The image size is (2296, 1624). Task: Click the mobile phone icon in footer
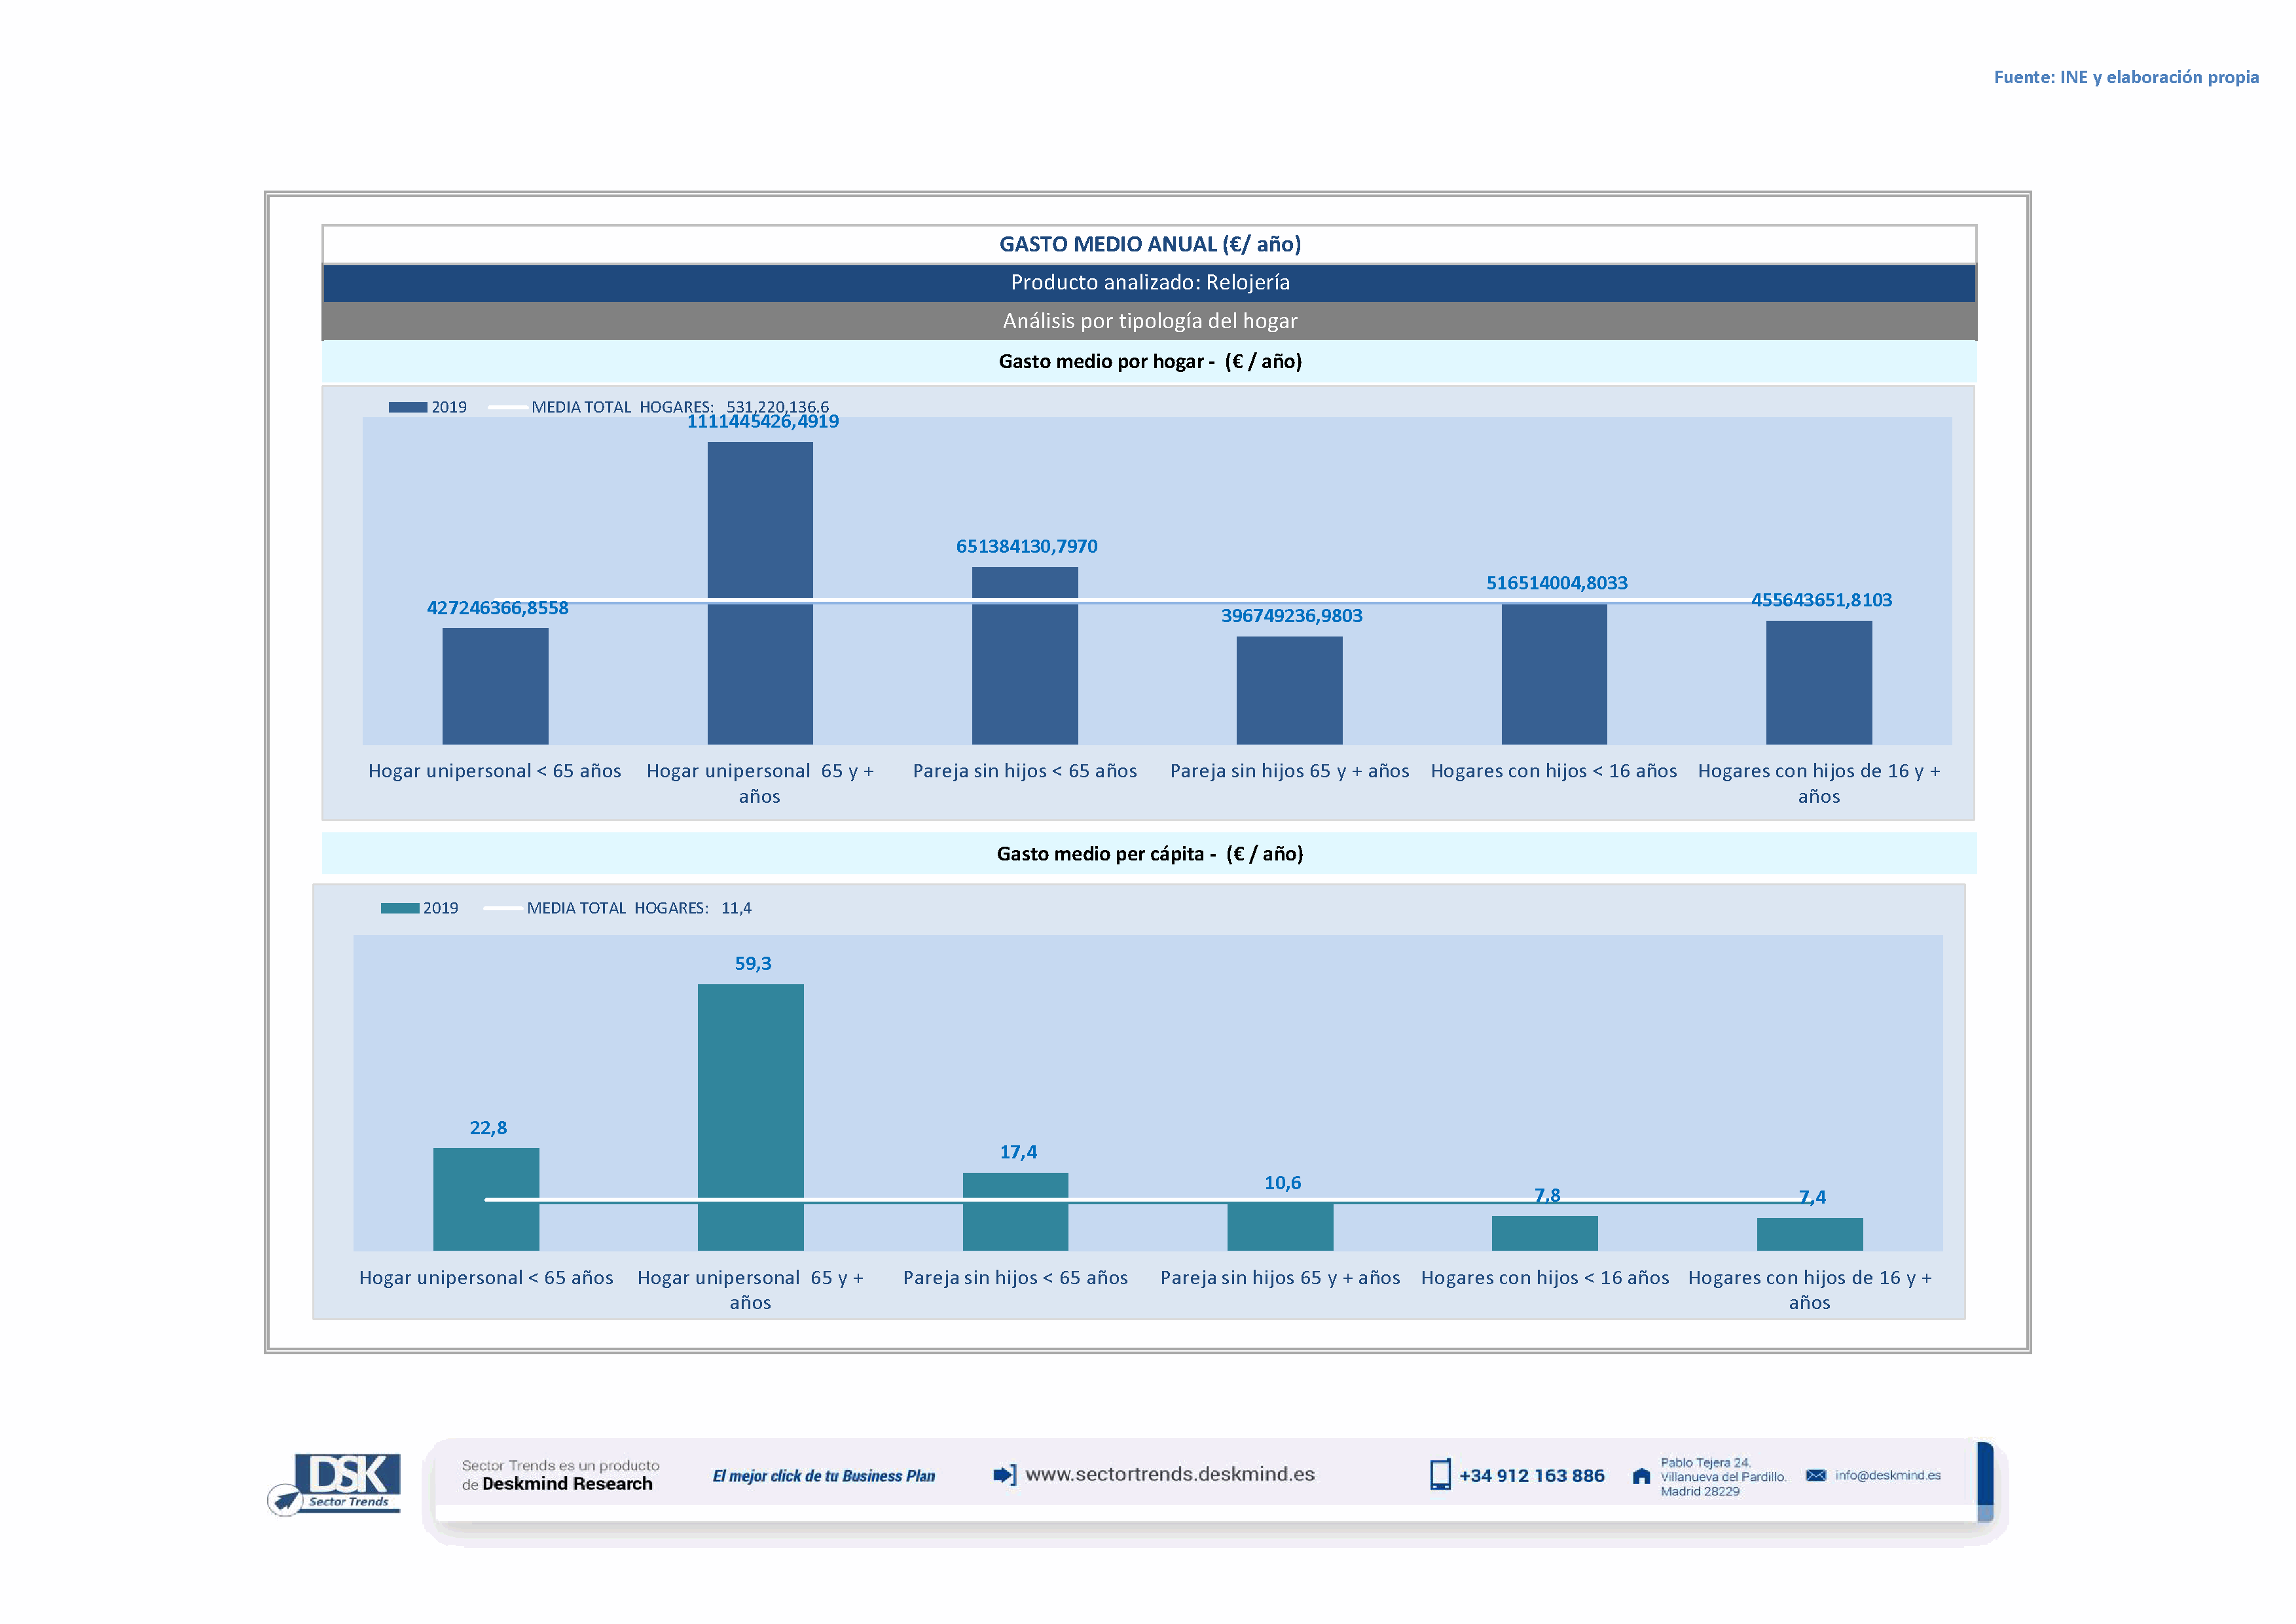[1440, 1475]
